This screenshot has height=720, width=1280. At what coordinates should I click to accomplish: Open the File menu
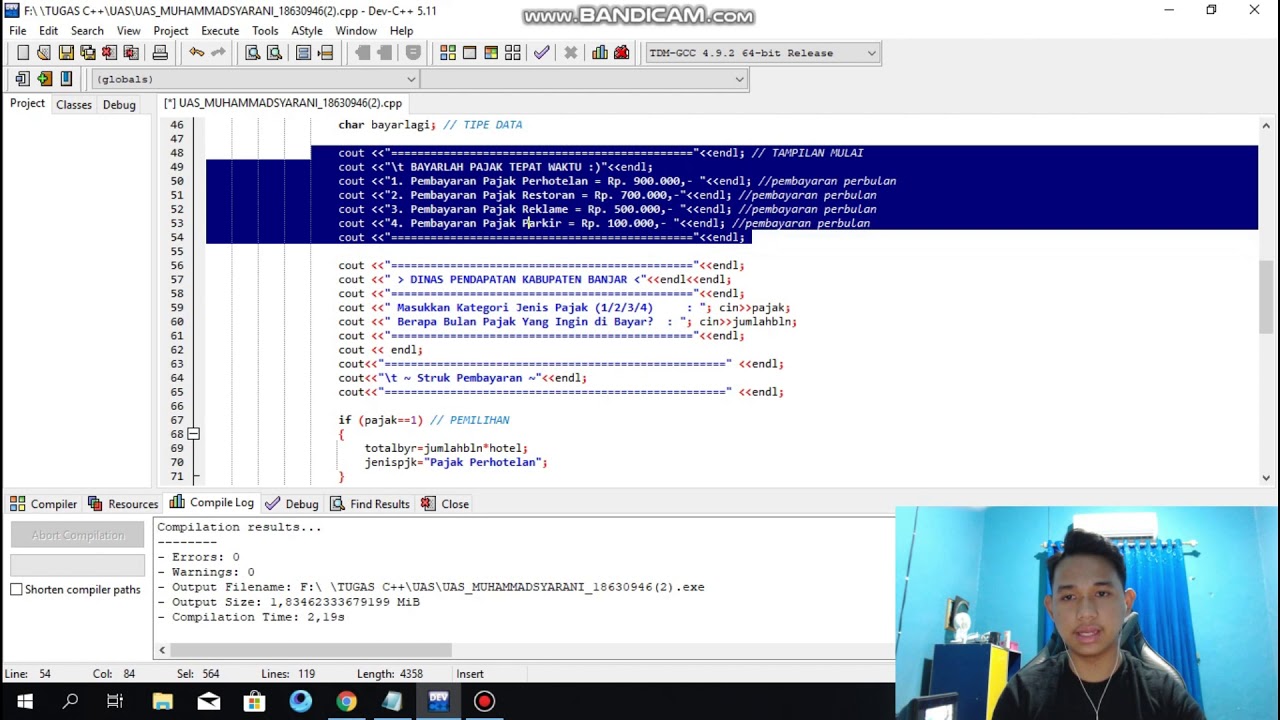[x=18, y=31]
